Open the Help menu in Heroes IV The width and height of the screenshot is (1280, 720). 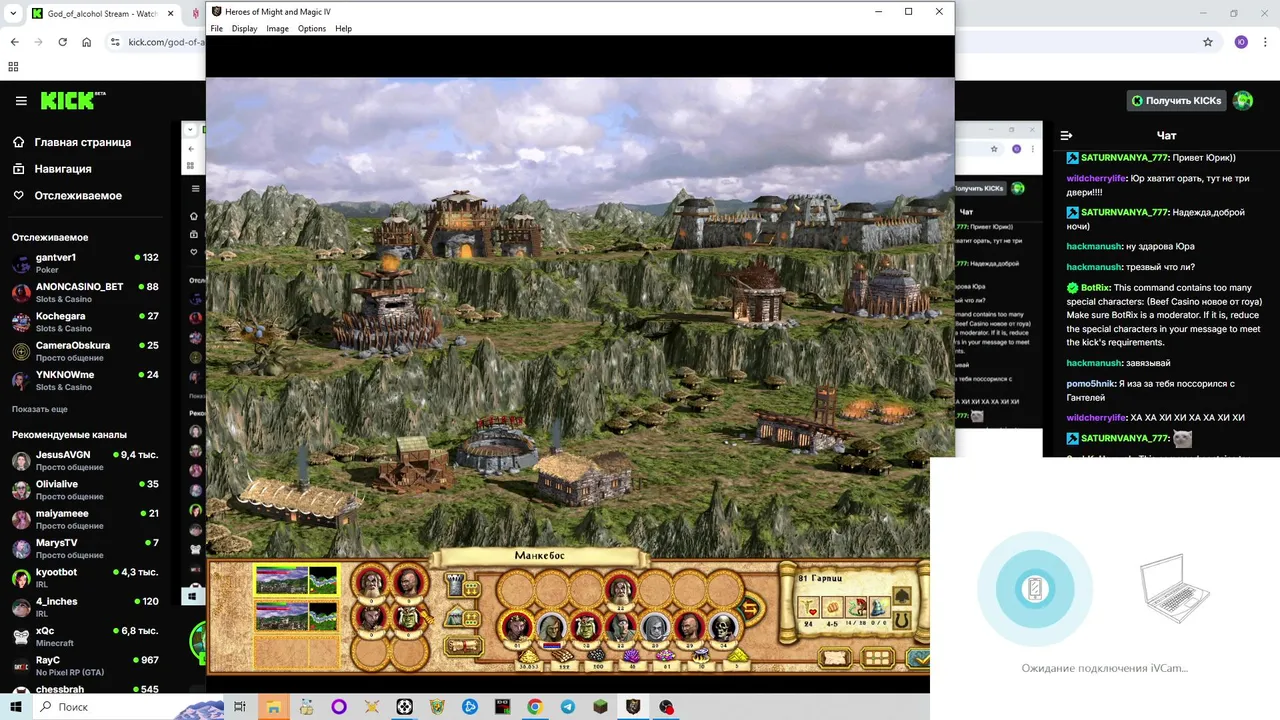click(x=343, y=29)
